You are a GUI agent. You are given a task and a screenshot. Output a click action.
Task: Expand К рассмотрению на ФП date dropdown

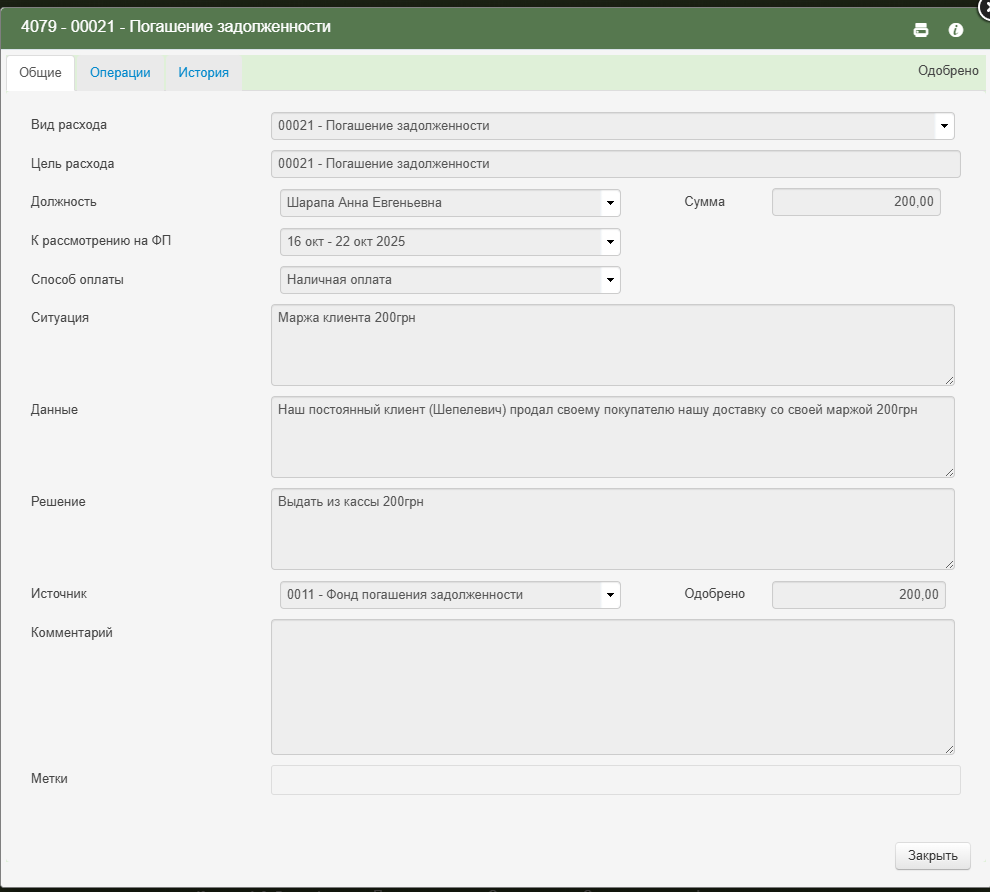tap(609, 242)
